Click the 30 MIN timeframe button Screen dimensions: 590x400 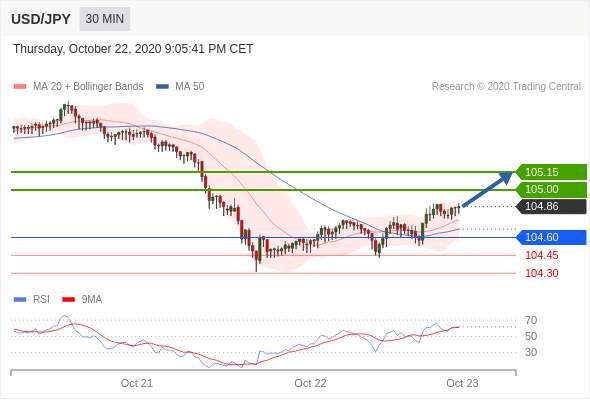(x=105, y=19)
